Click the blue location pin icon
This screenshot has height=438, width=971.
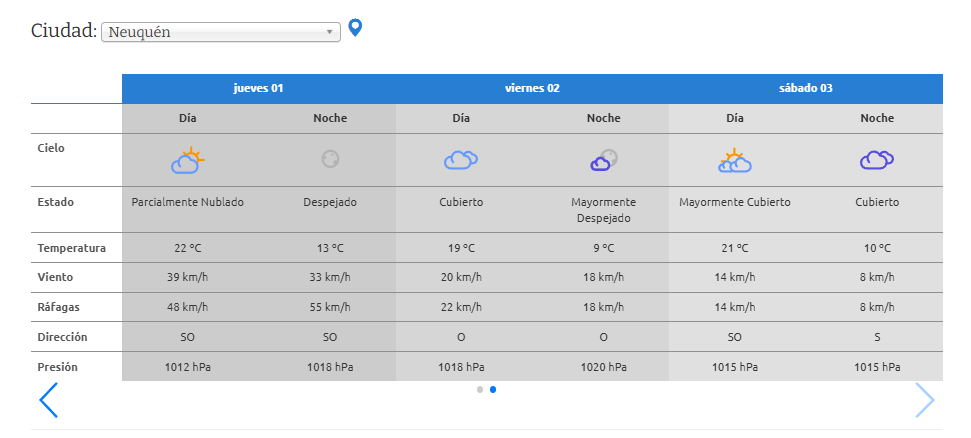click(354, 28)
